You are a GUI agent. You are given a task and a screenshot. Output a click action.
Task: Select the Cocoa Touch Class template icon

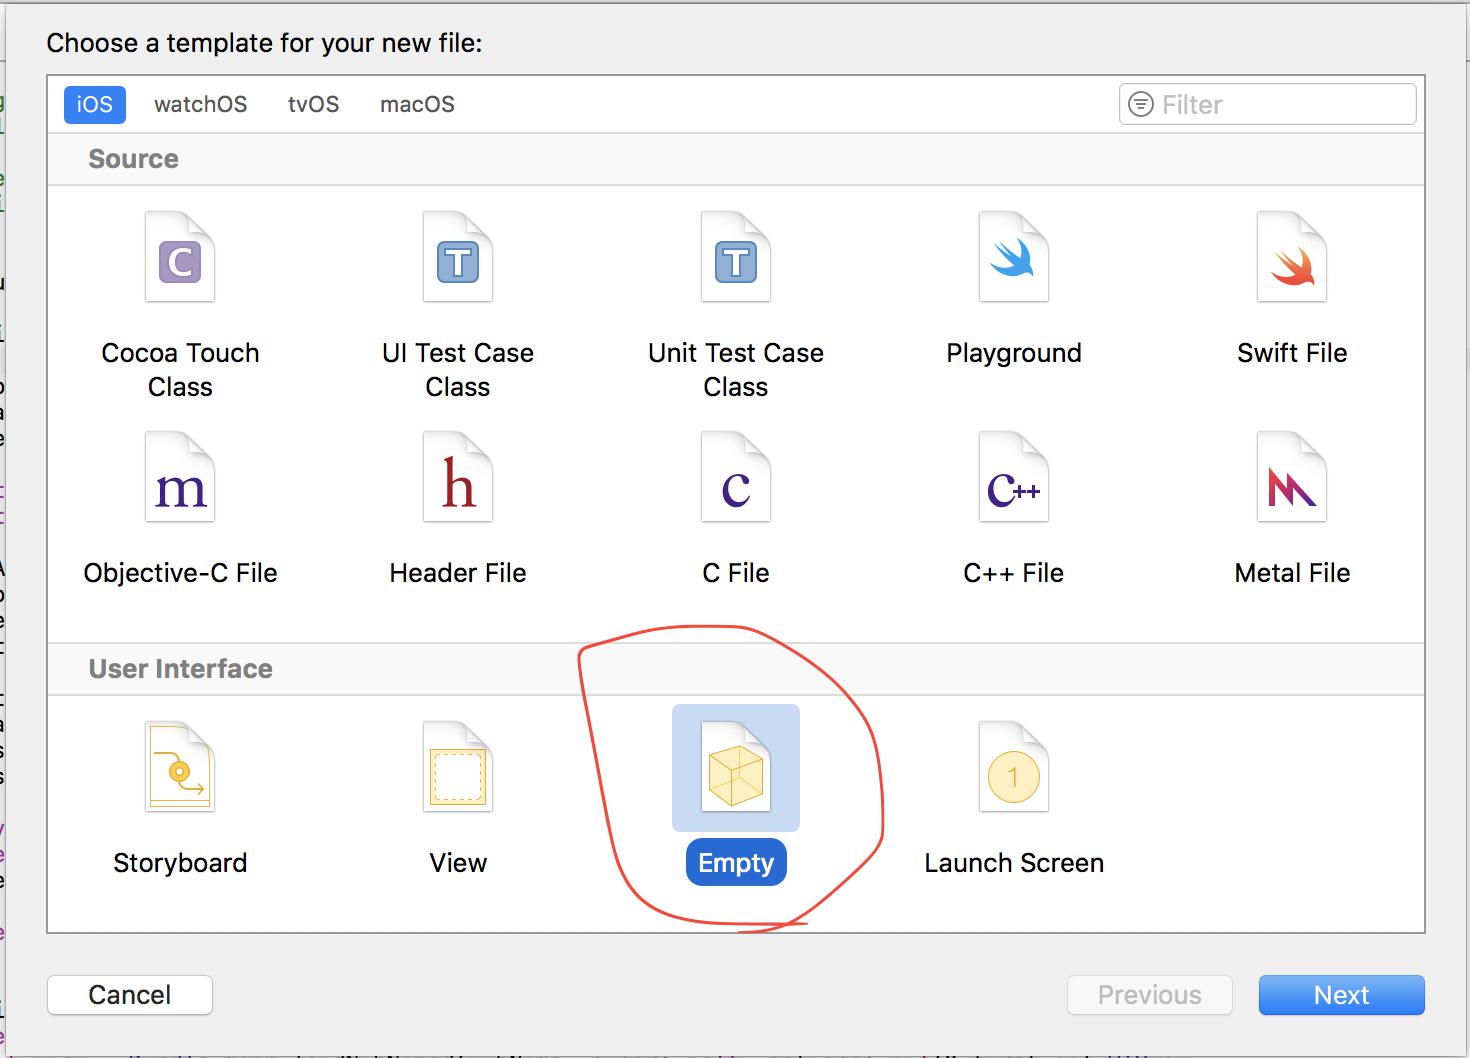[180, 258]
